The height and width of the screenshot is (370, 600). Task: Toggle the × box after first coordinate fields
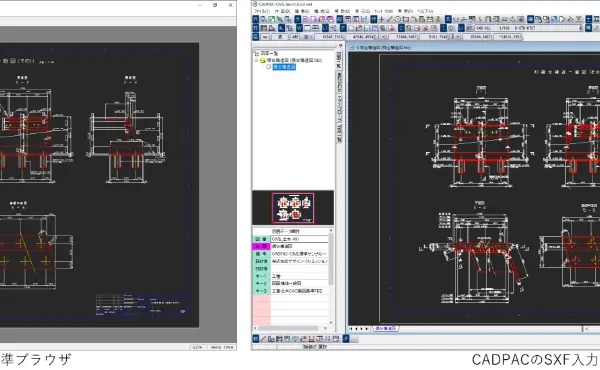[384, 37]
